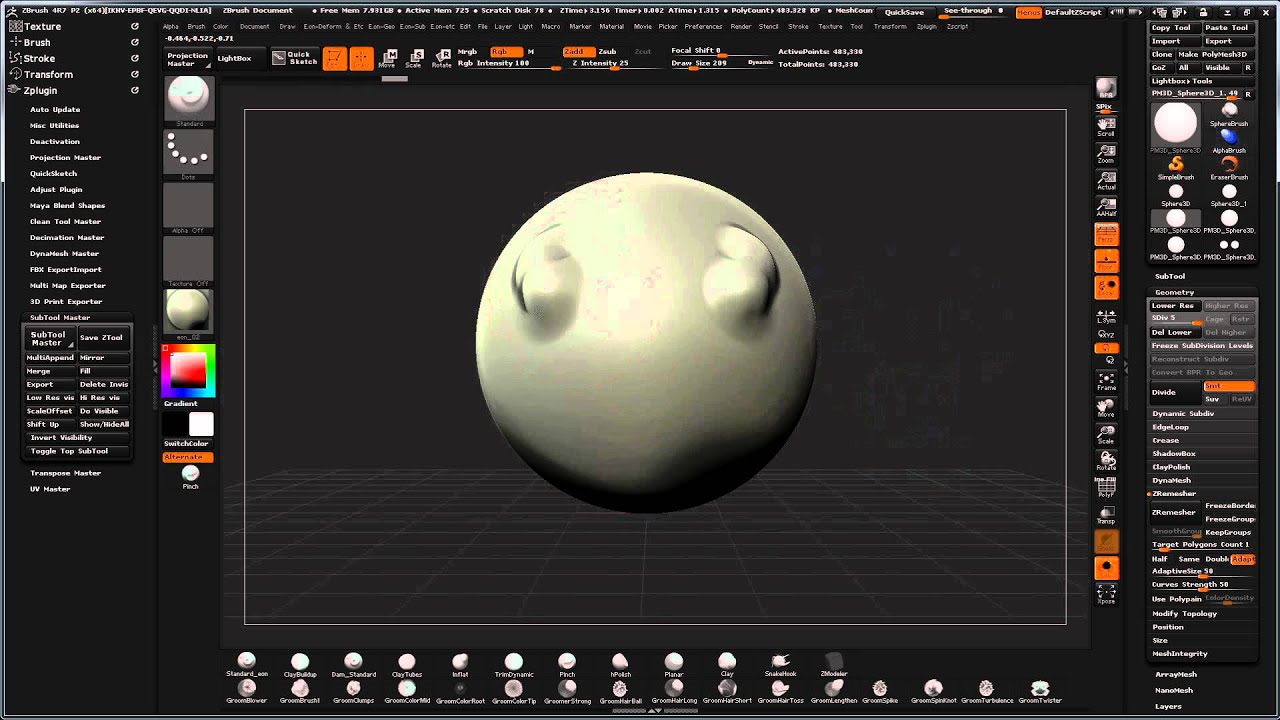The image size is (1280, 720).
Task: Select the TrimDynamic brush
Action: pyautogui.click(x=514, y=665)
